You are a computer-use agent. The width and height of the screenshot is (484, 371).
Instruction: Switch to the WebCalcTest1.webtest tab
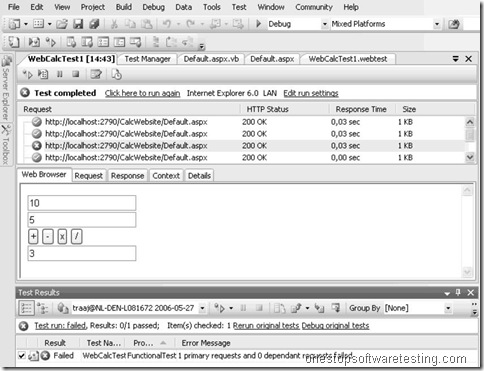tap(348, 59)
